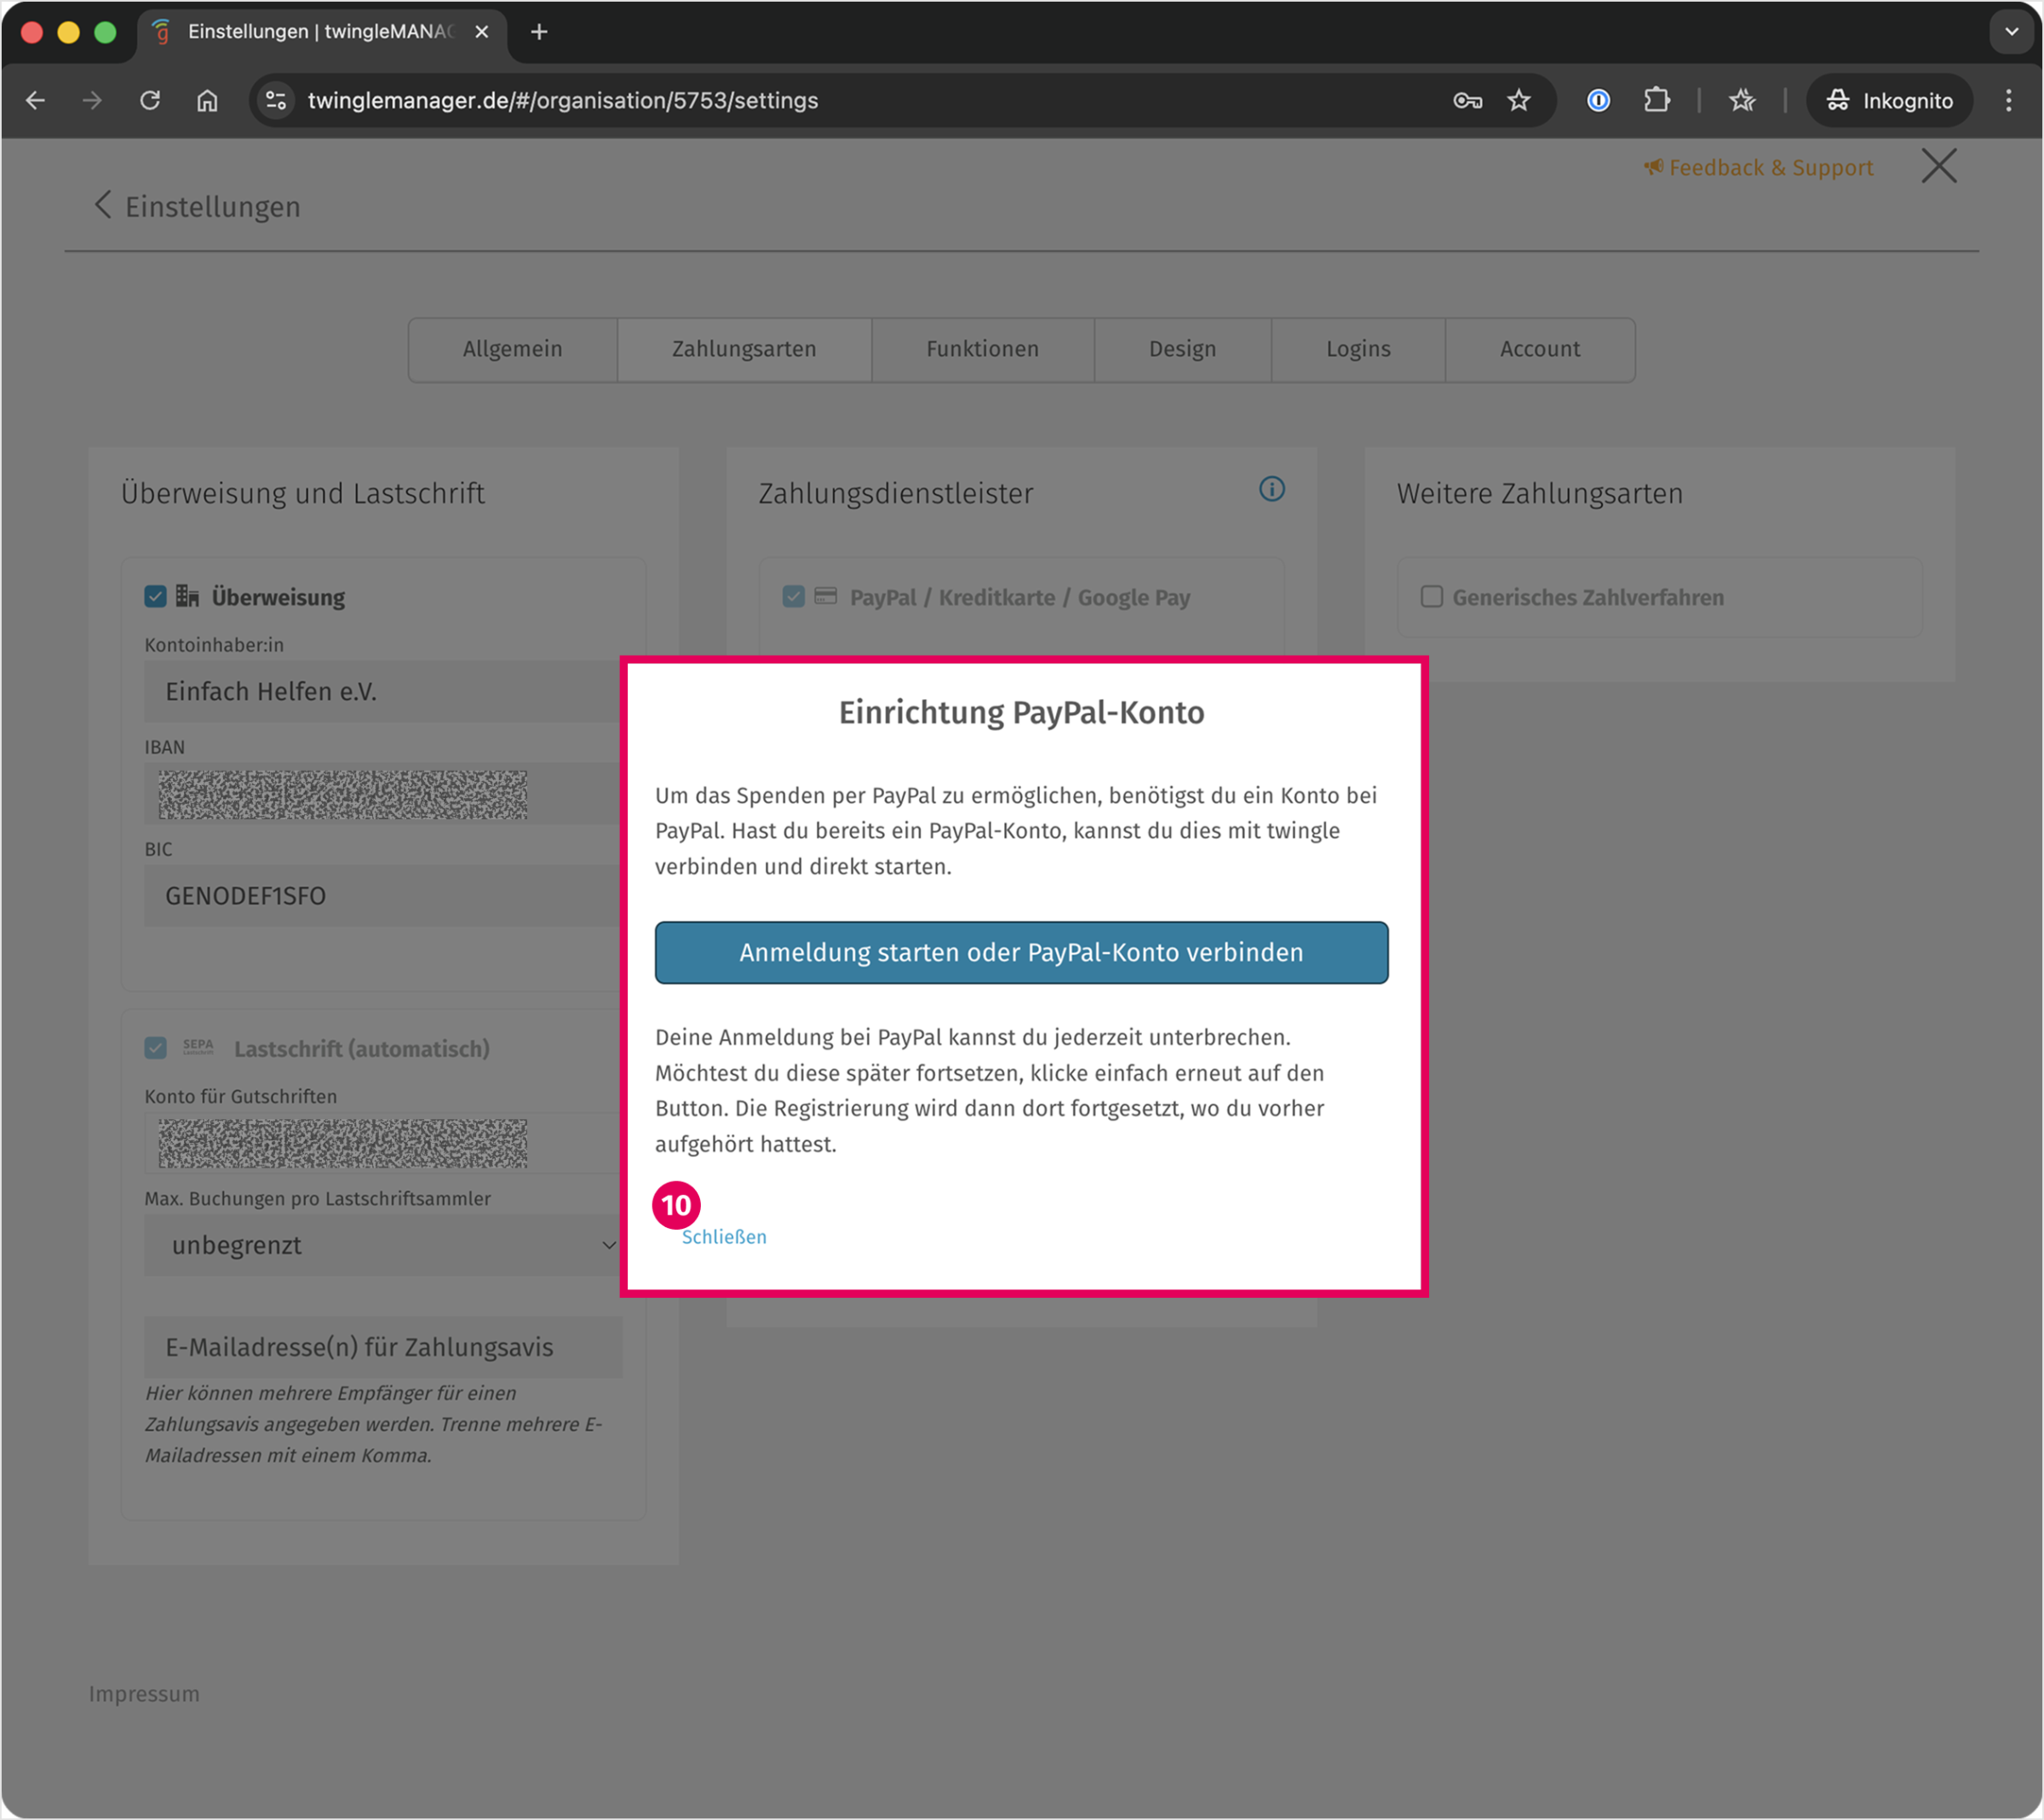Screen dimensions: 2044x1820
Task: Expand the tab search chevron at top right
Action: tap(2011, 31)
